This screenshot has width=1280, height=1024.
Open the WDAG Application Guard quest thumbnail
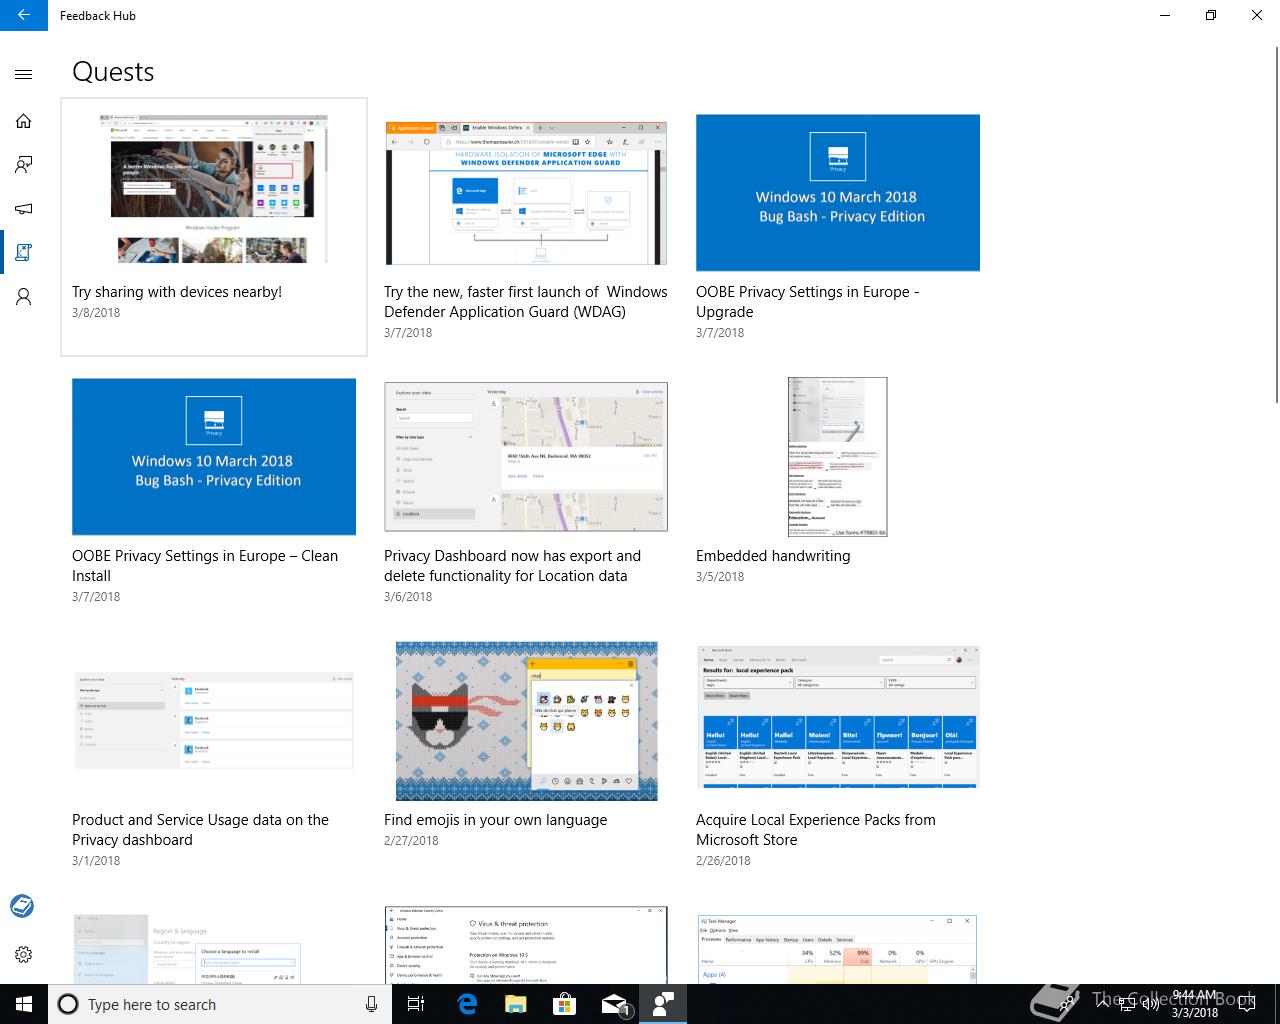[526, 193]
